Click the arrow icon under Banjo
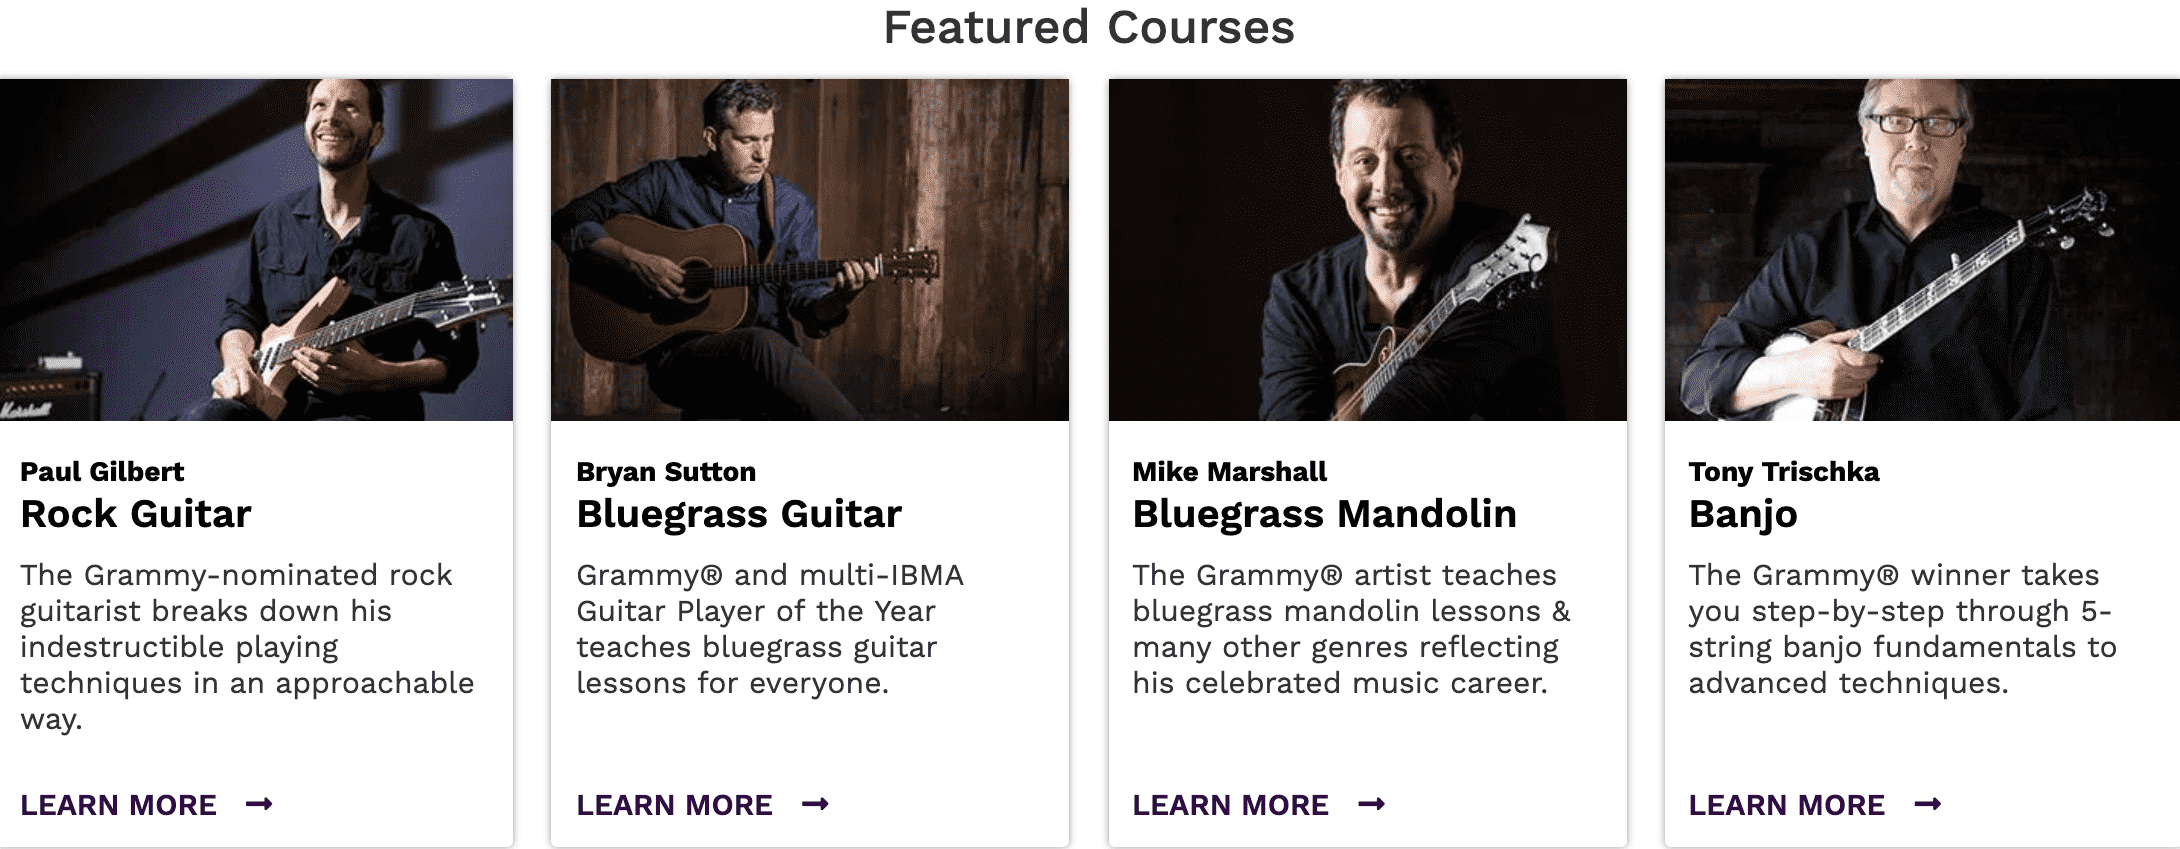The width and height of the screenshot is (2180, 849). tap(1927, 804)
